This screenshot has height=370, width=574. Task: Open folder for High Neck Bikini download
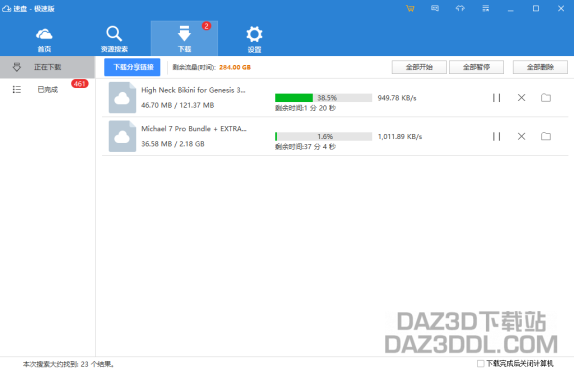(546, 98)
